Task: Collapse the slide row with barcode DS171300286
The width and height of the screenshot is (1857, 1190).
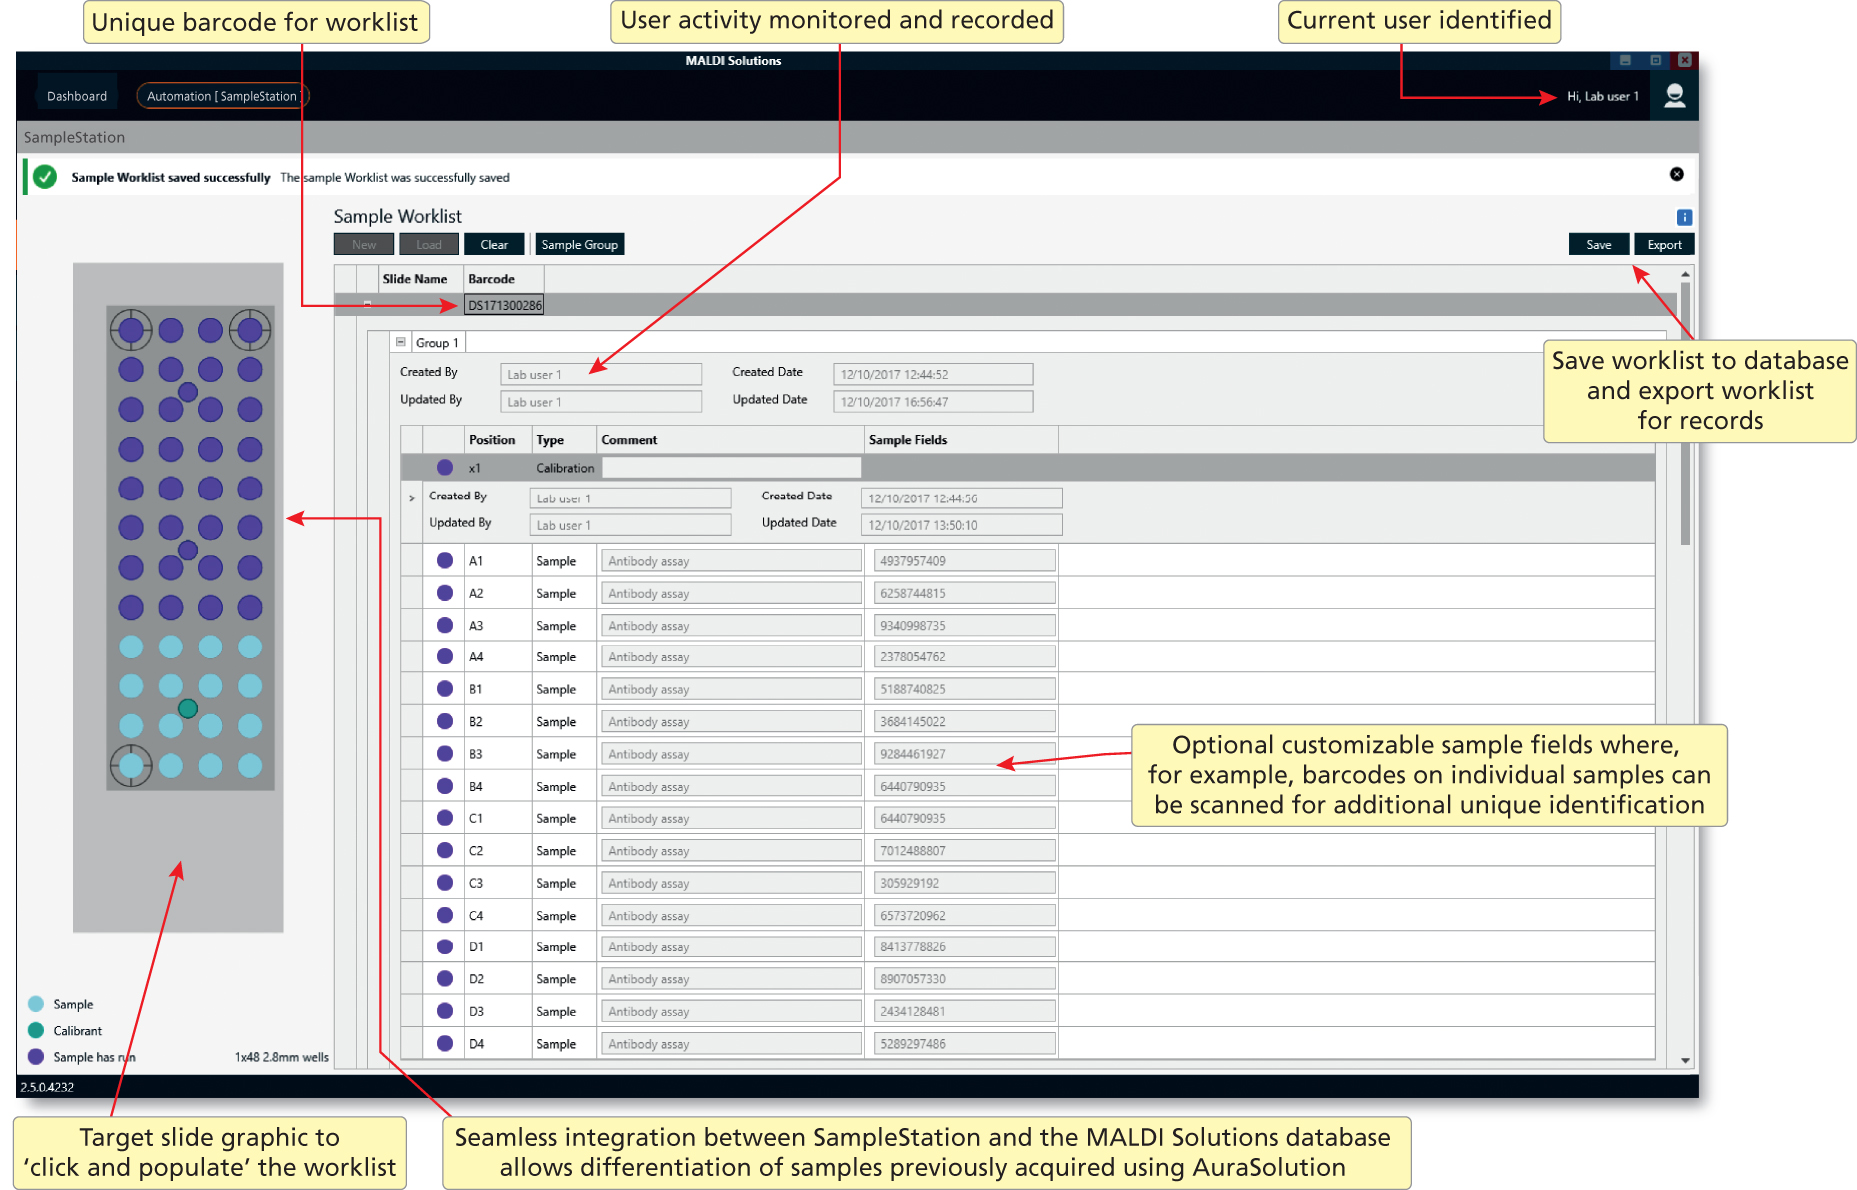Action: point(367,304)
